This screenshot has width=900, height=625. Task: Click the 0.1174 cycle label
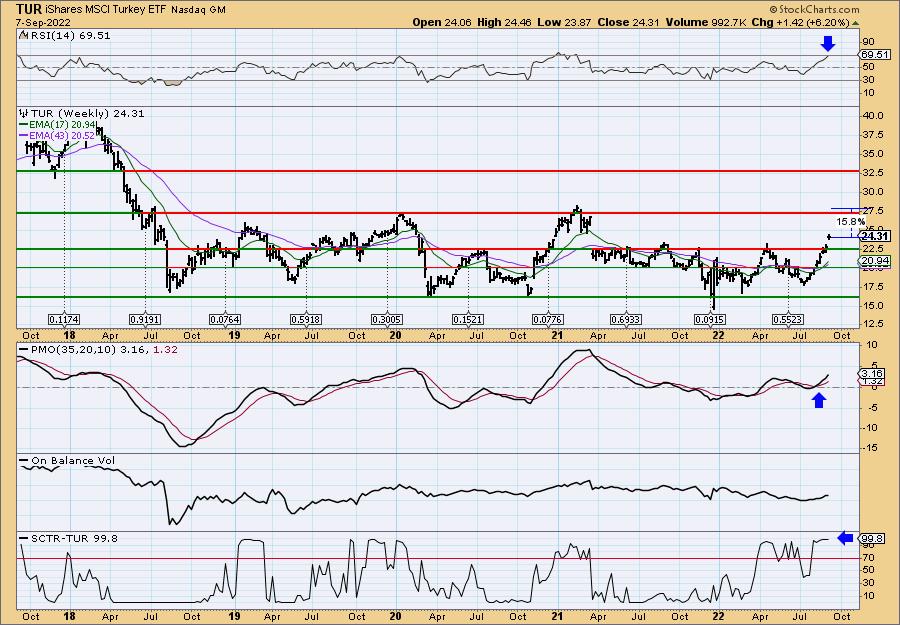click(x=64, y=319)
